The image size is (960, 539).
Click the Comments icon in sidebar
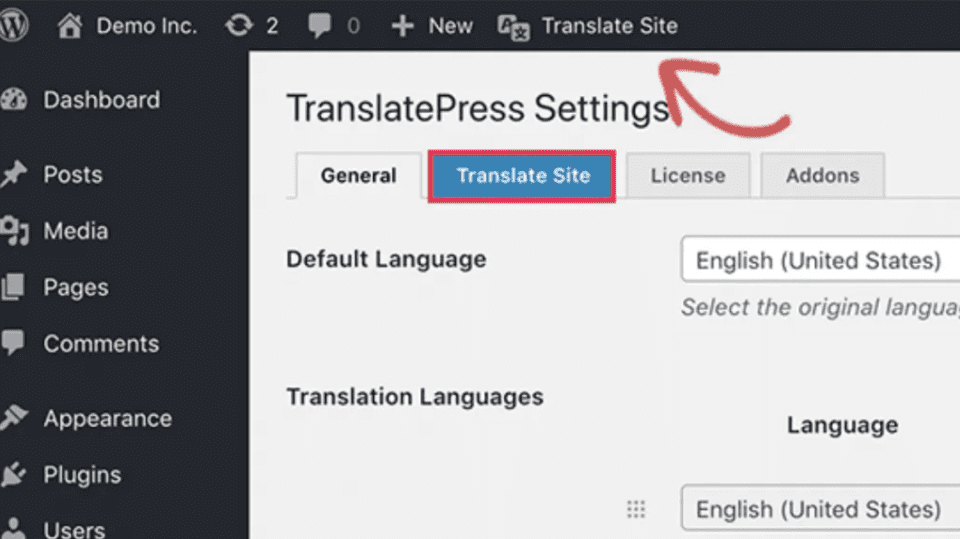13,343
